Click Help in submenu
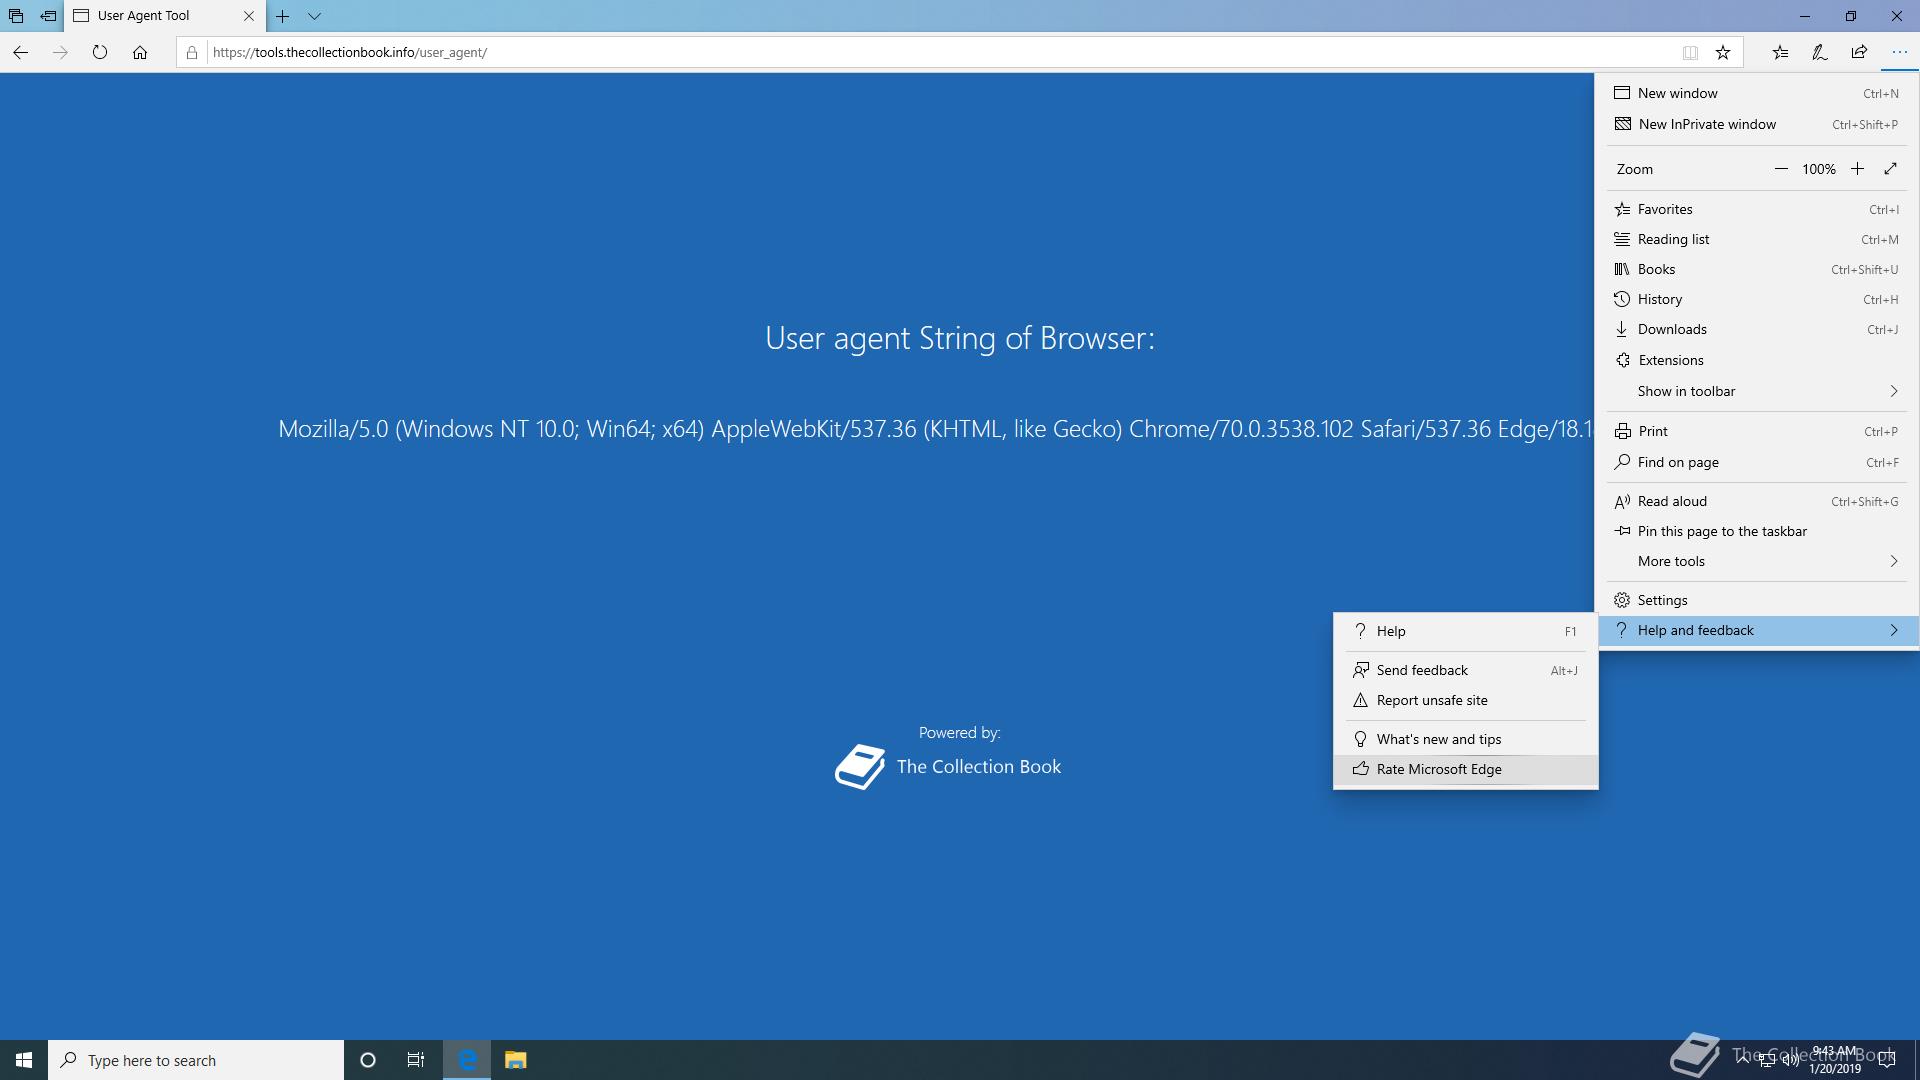 [x=1466, y=631]
